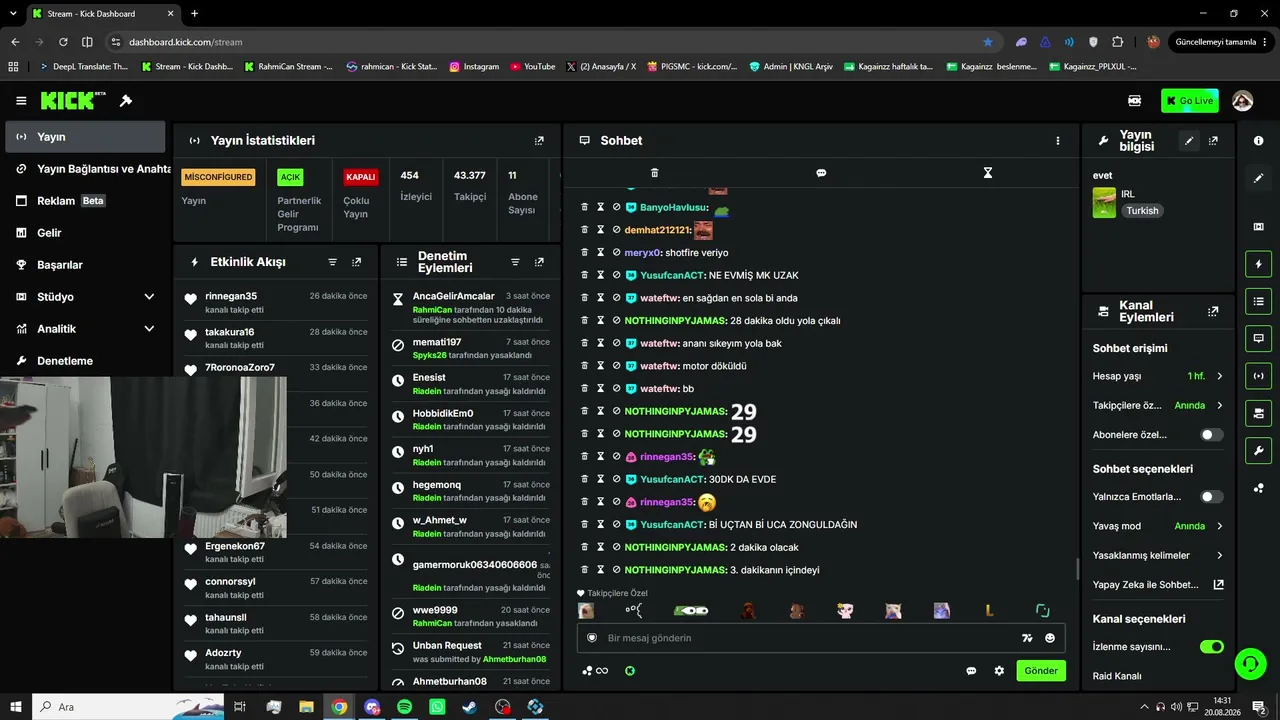Click the trash icon in chat header

[654, 173]
